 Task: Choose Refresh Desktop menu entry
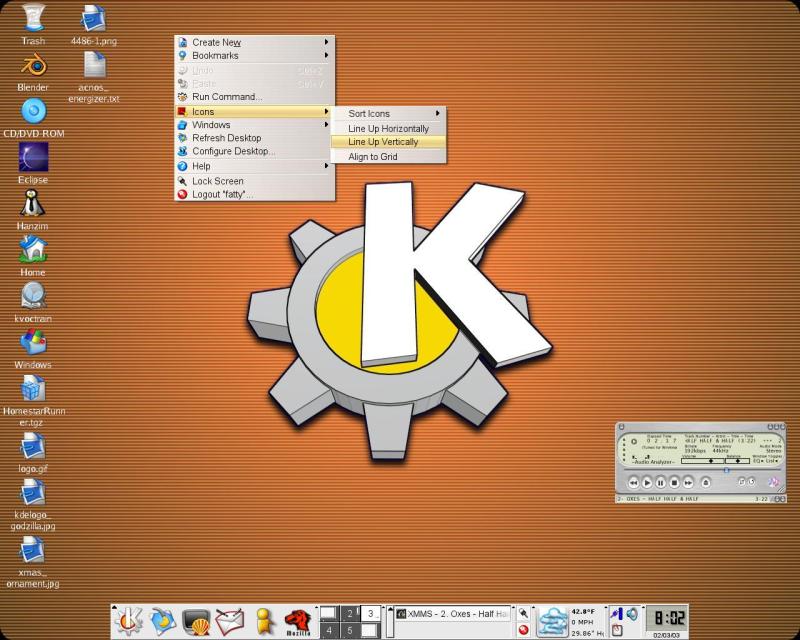[255, 138]
